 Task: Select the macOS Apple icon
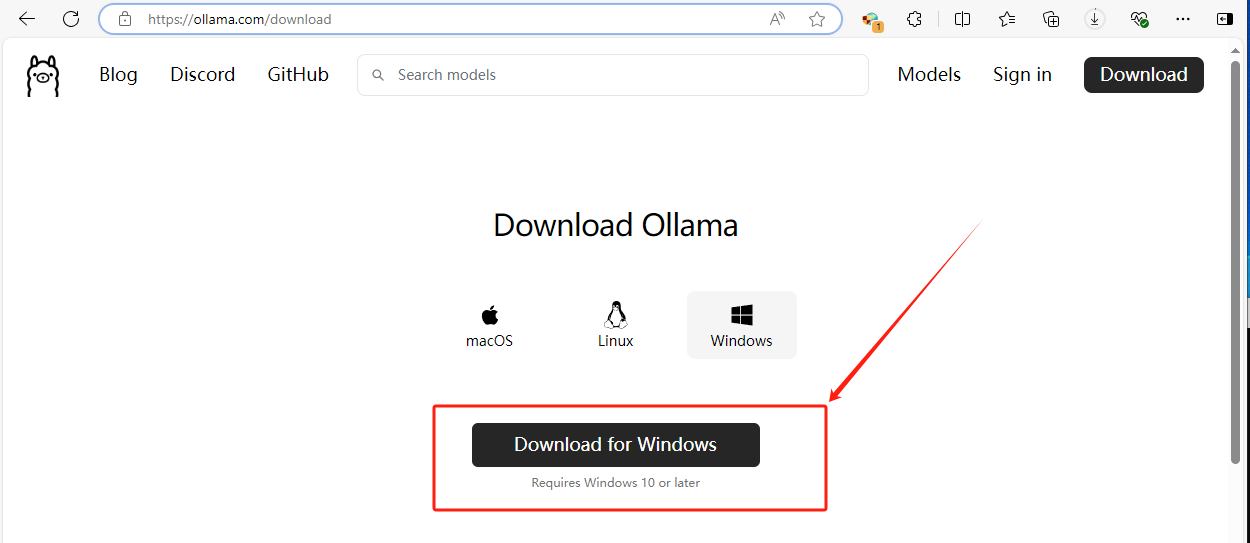(x=490, y=316)
